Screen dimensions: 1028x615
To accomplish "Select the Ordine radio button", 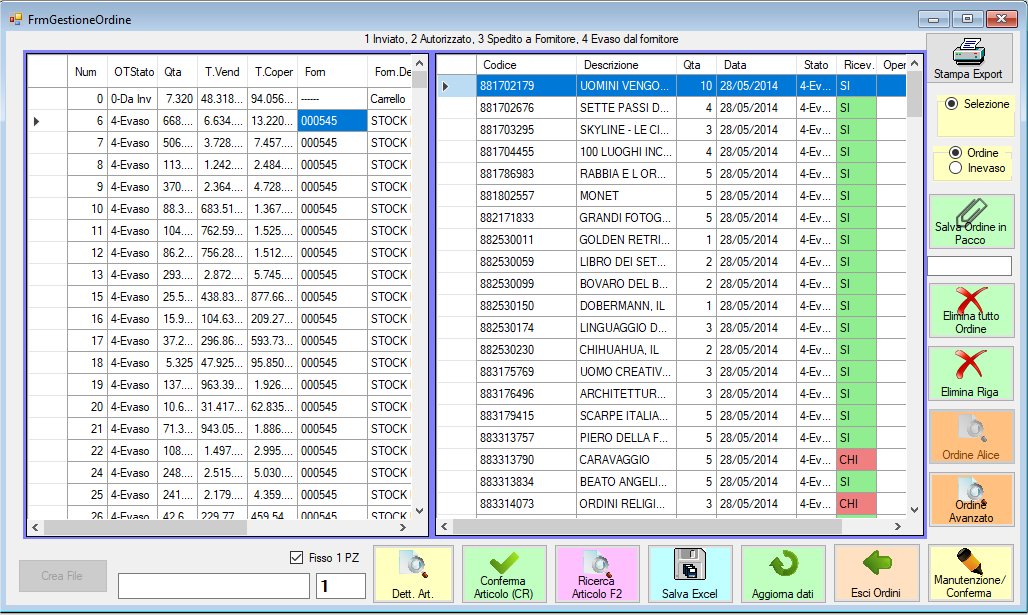I will pos(955,153).
